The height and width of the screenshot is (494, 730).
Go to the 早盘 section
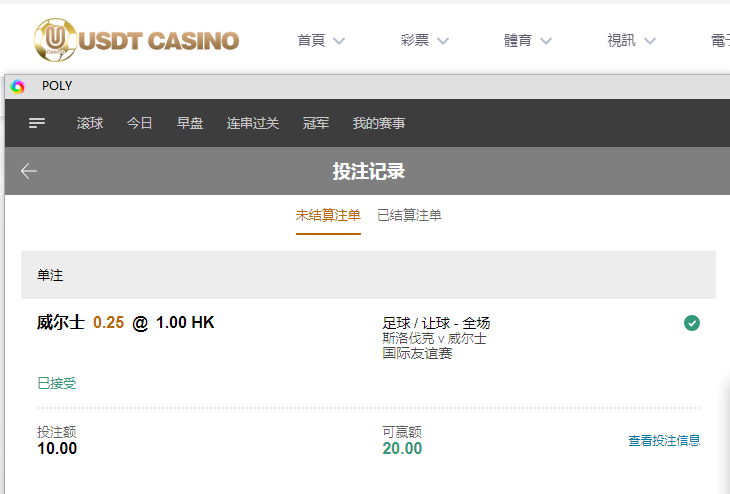(x=190, y=123)
